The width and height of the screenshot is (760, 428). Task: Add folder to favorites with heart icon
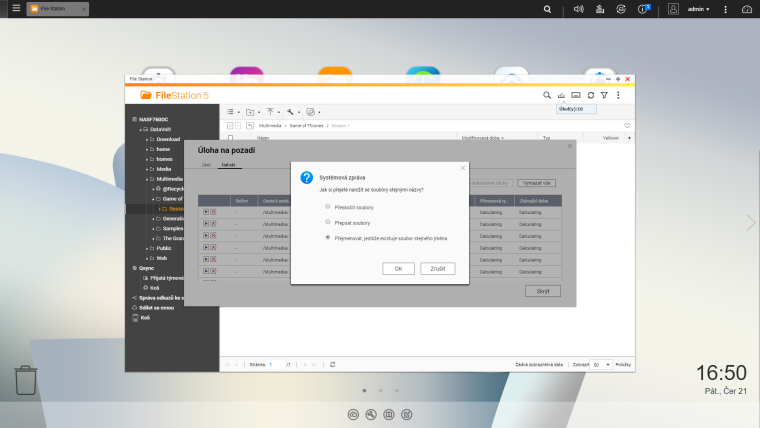point(627,126)
